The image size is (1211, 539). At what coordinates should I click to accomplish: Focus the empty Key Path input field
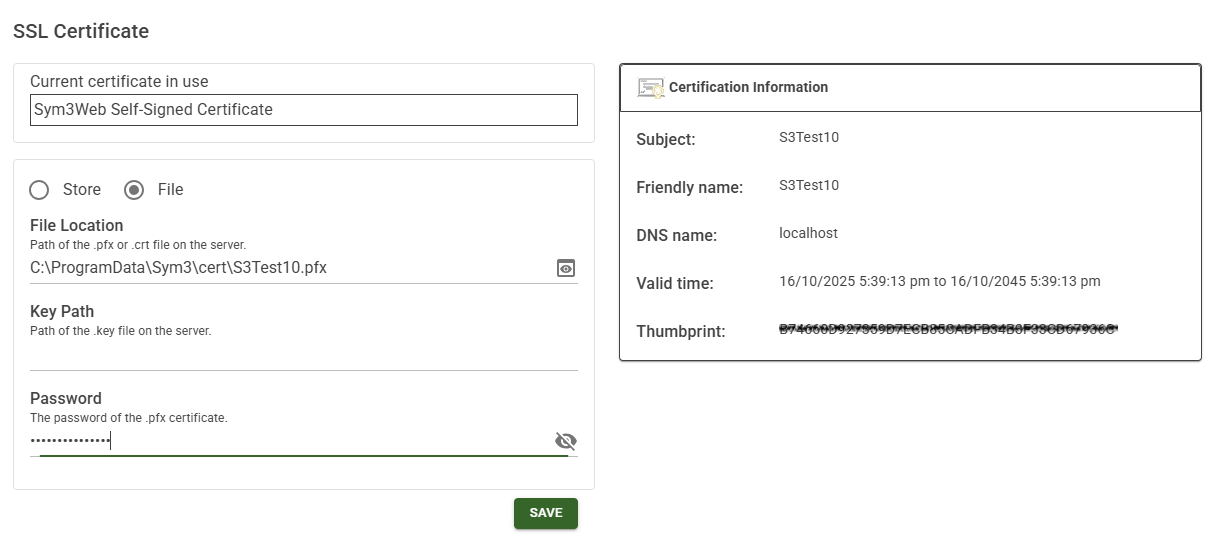pyautogui.click(x=303, y=355)
